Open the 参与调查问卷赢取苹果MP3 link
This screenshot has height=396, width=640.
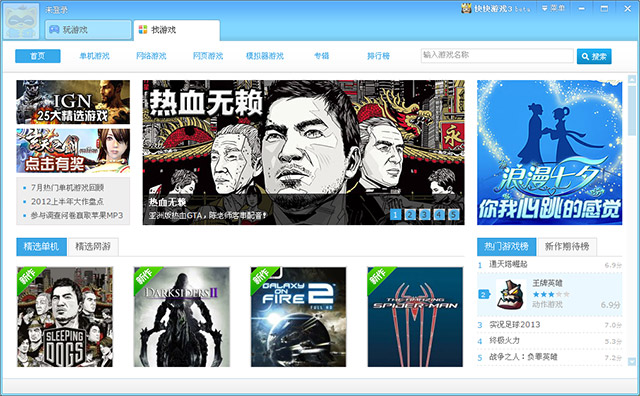77,215
